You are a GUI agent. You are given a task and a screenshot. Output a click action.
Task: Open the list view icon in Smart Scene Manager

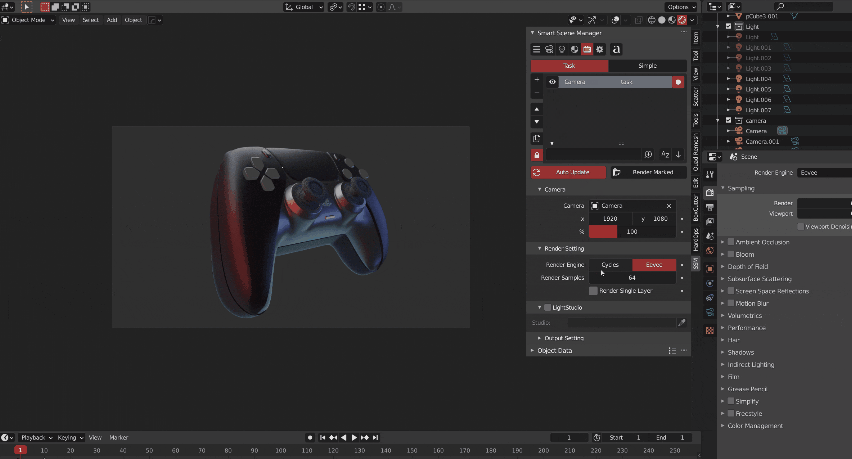(x=536, y=49)
